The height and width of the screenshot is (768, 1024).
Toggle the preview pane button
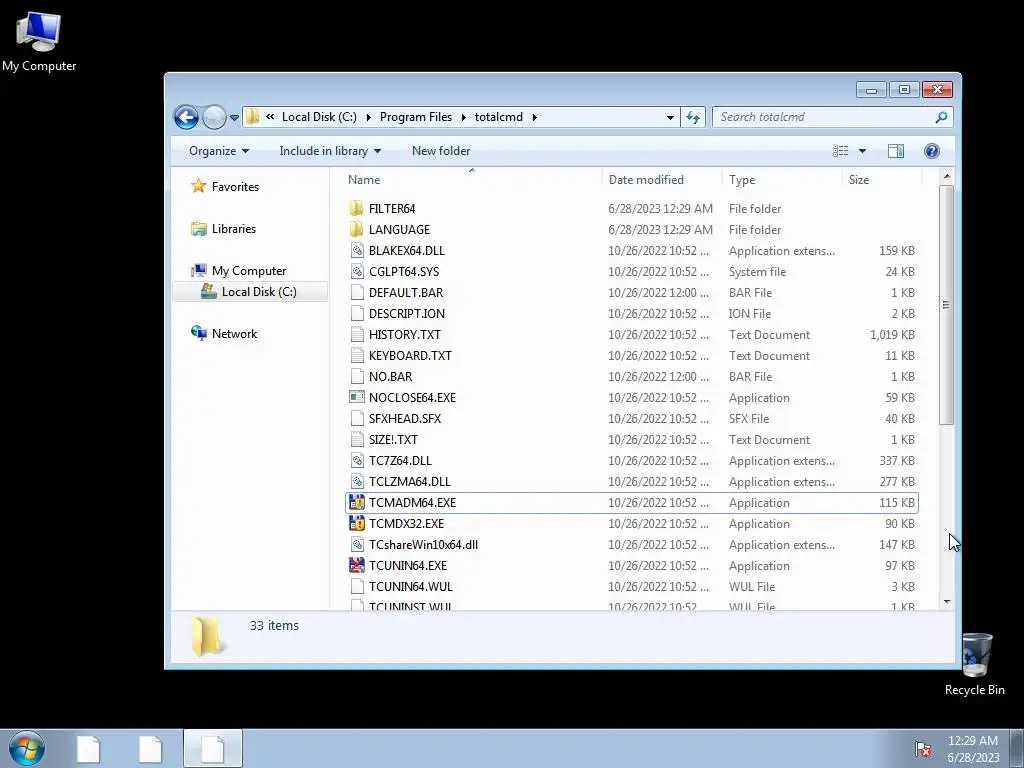[896, 151]
